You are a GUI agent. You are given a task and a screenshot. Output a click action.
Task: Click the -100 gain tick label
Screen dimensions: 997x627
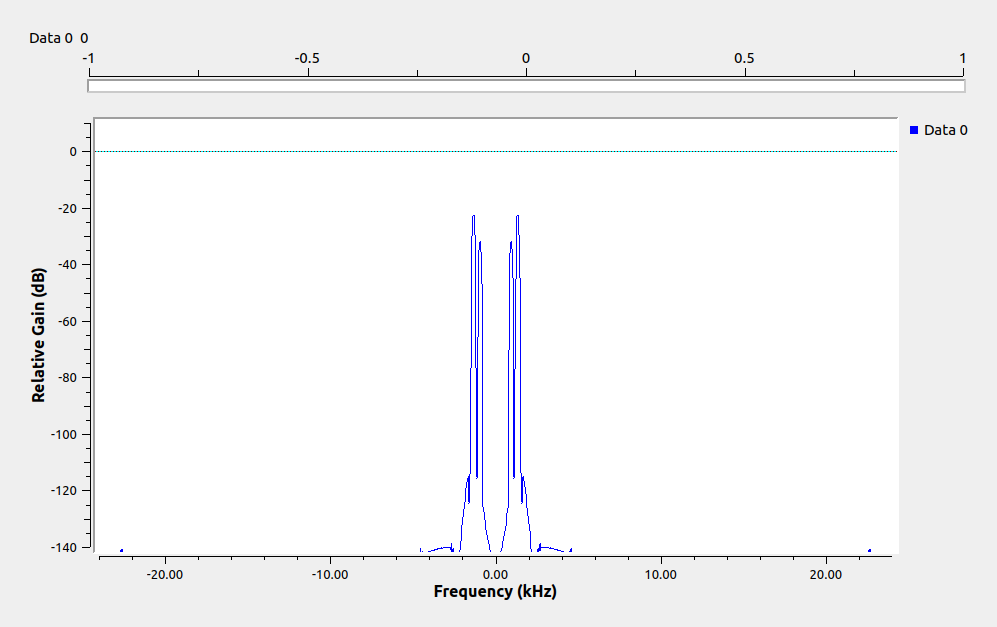point(62,434)
